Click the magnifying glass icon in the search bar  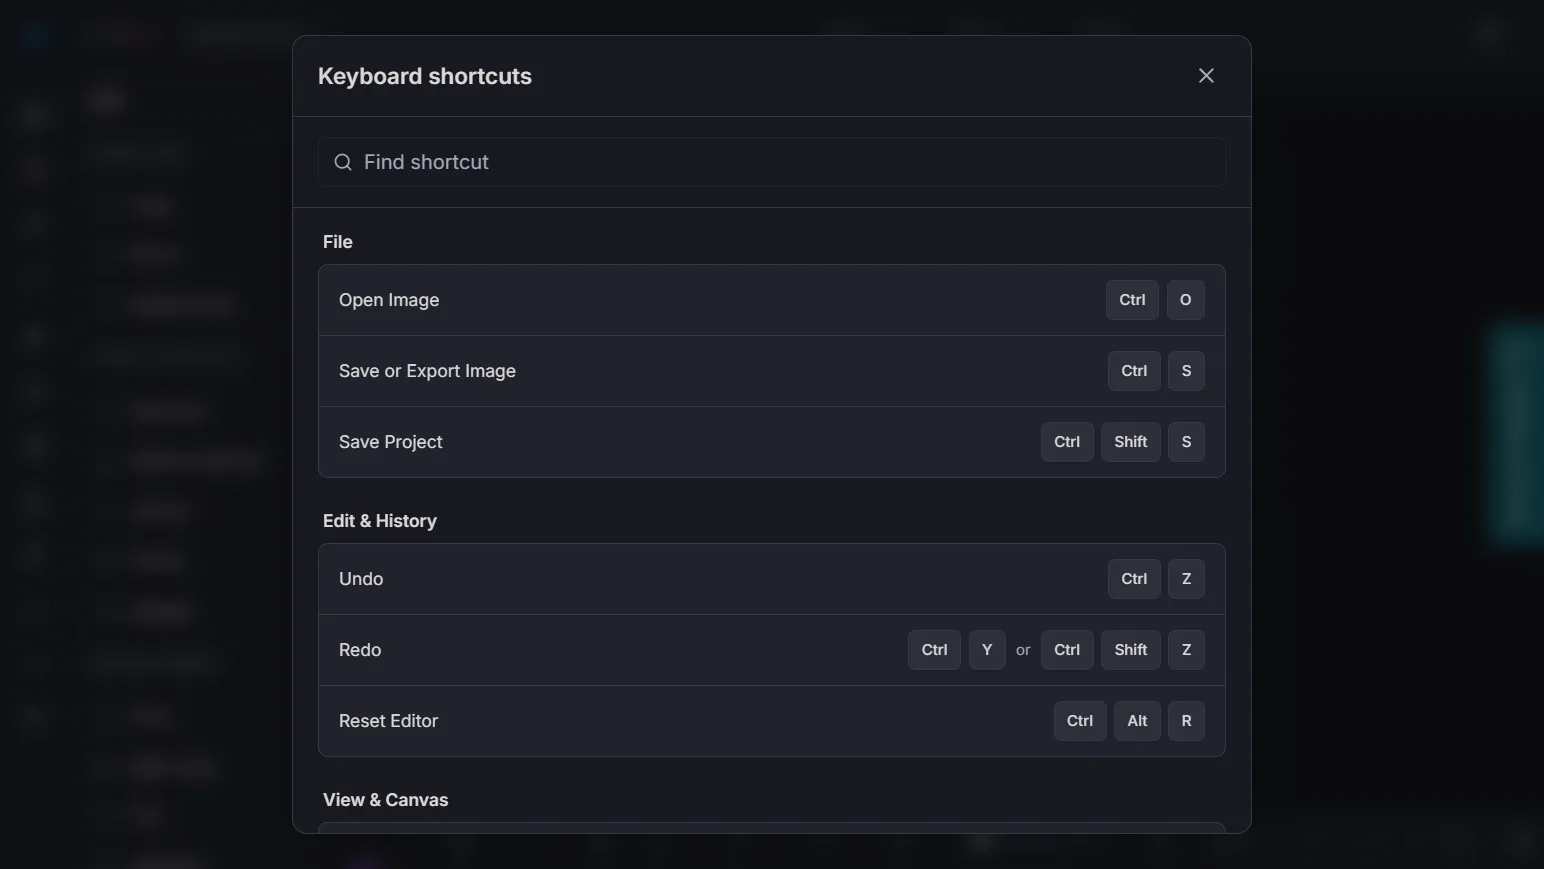[x=342, y=162]
